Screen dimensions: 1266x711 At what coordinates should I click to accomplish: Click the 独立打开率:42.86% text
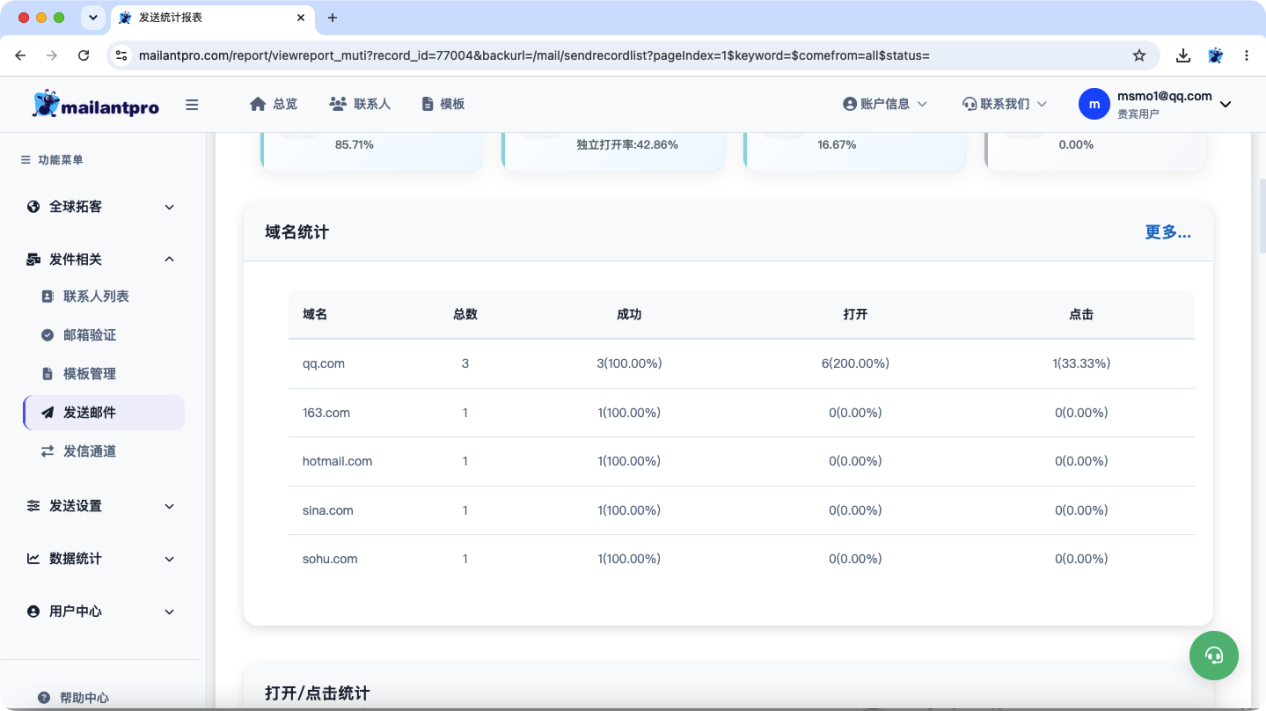click(627, 145)
